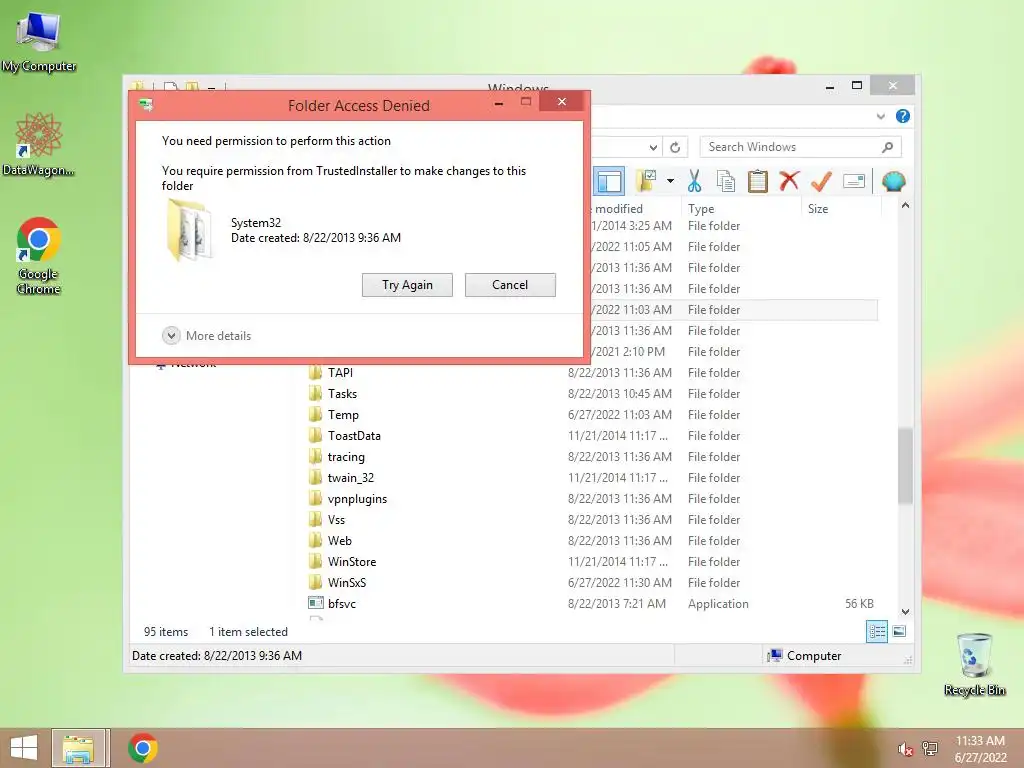The image size is (1024, 768).
Task: Click the System32 folder thumbnail in dialog
Action: coord(188,230)
